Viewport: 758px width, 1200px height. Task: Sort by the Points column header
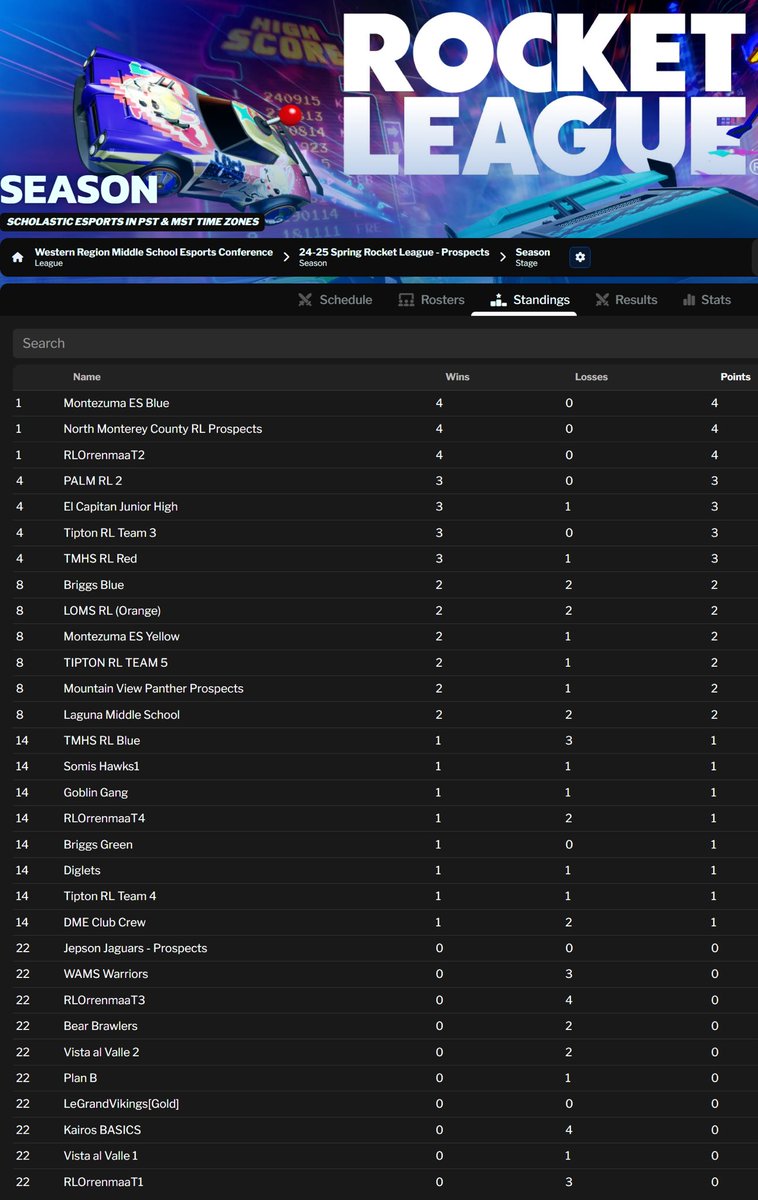735,377
